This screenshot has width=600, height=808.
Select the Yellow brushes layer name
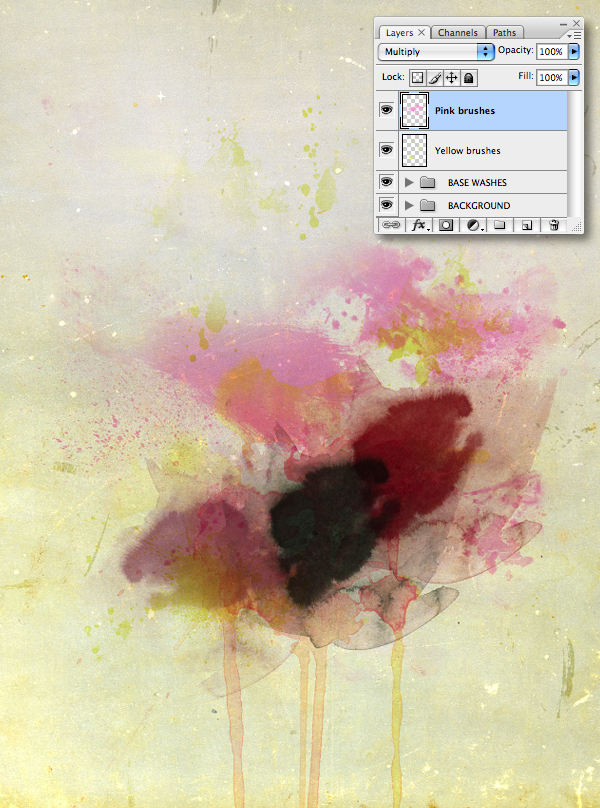468,150
